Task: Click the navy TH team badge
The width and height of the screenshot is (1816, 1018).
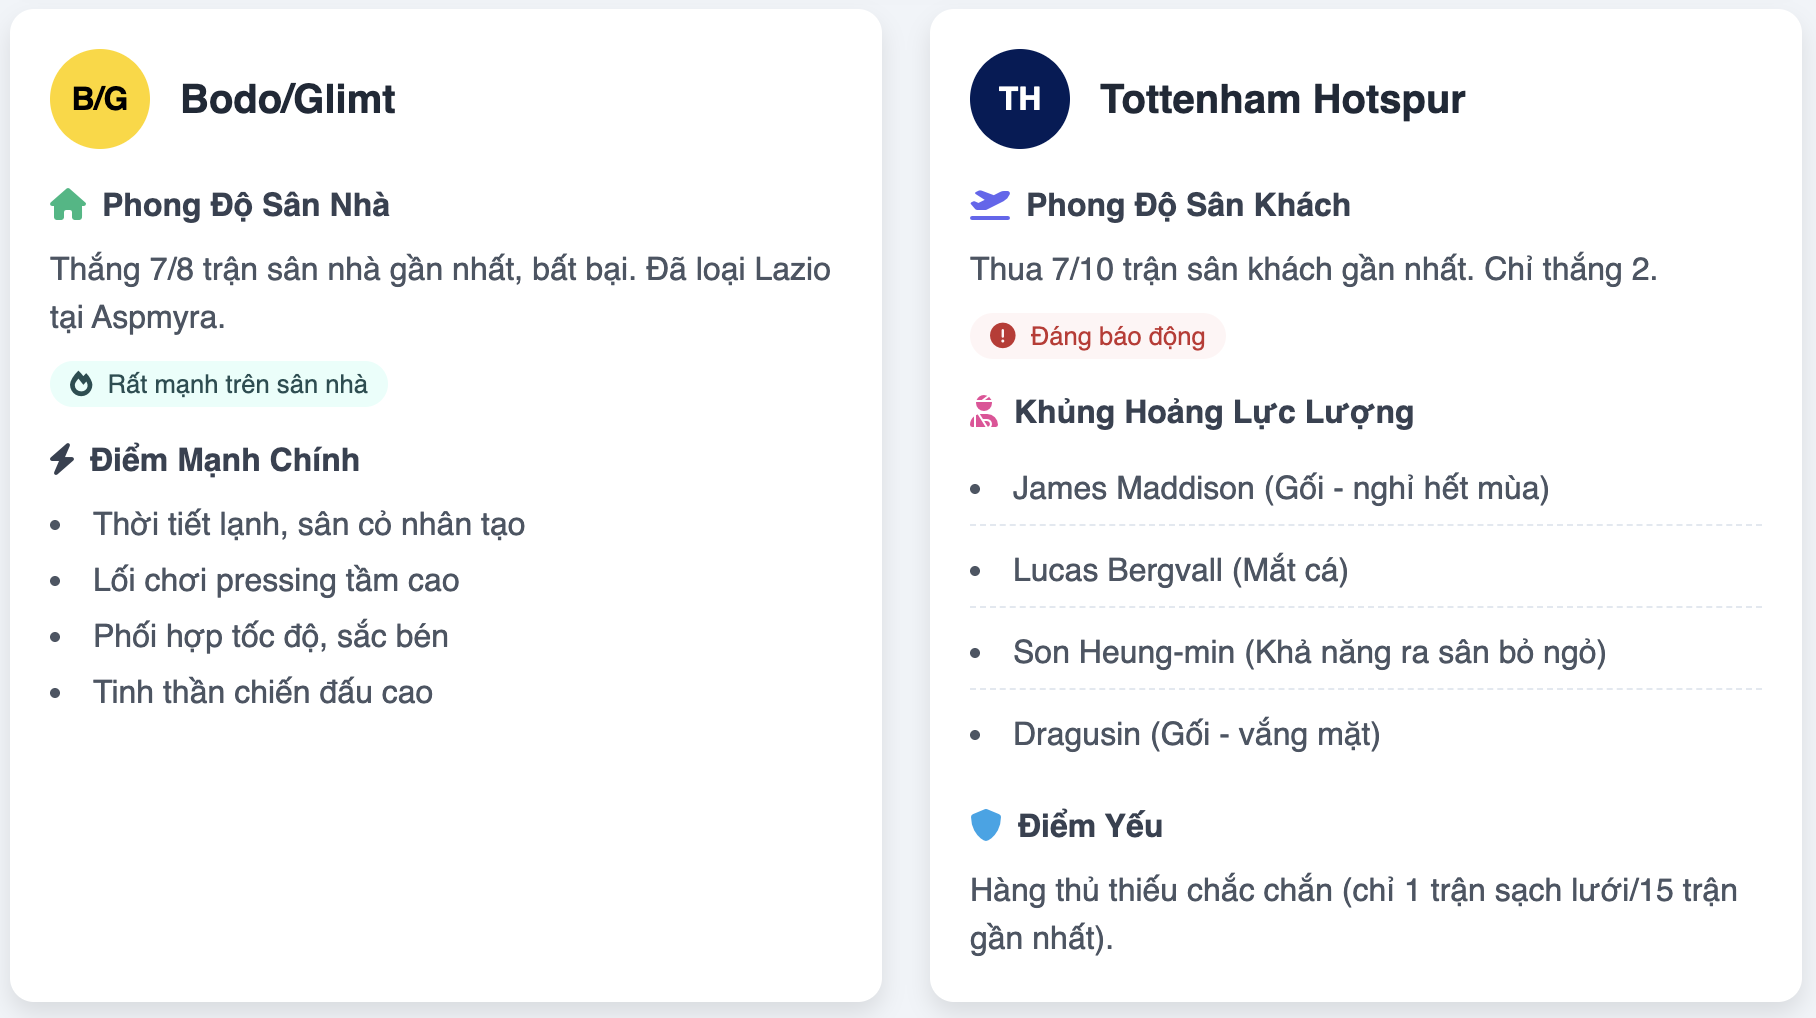Action: (1020, 99)
